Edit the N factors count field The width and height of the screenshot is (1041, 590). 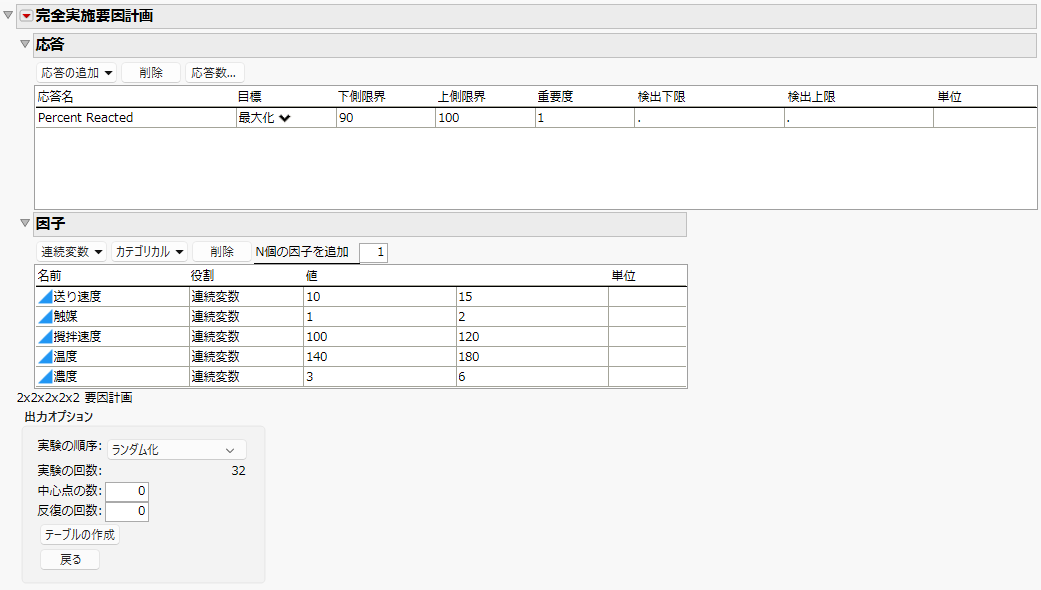click(x=374, y=252)
